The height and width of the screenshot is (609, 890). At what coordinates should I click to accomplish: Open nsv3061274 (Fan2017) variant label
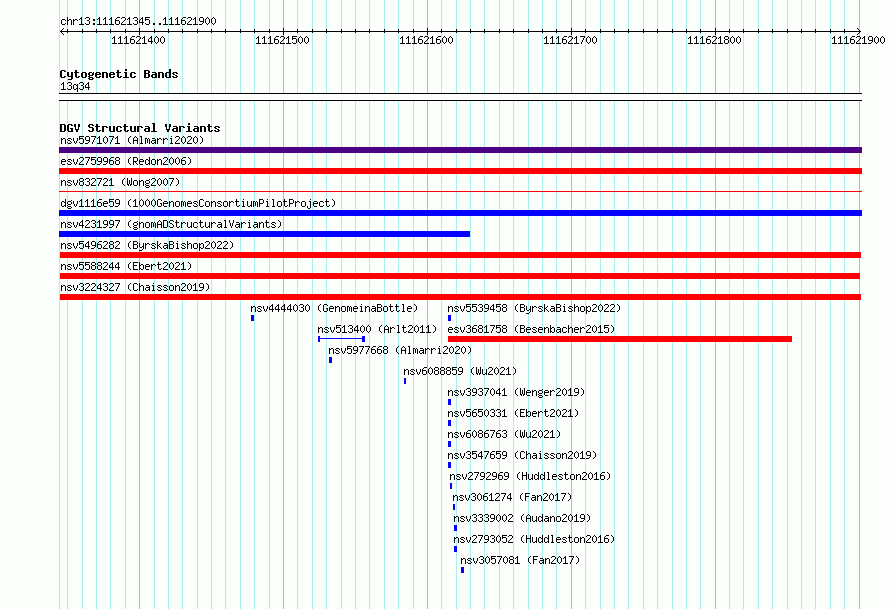click(512, 497)
